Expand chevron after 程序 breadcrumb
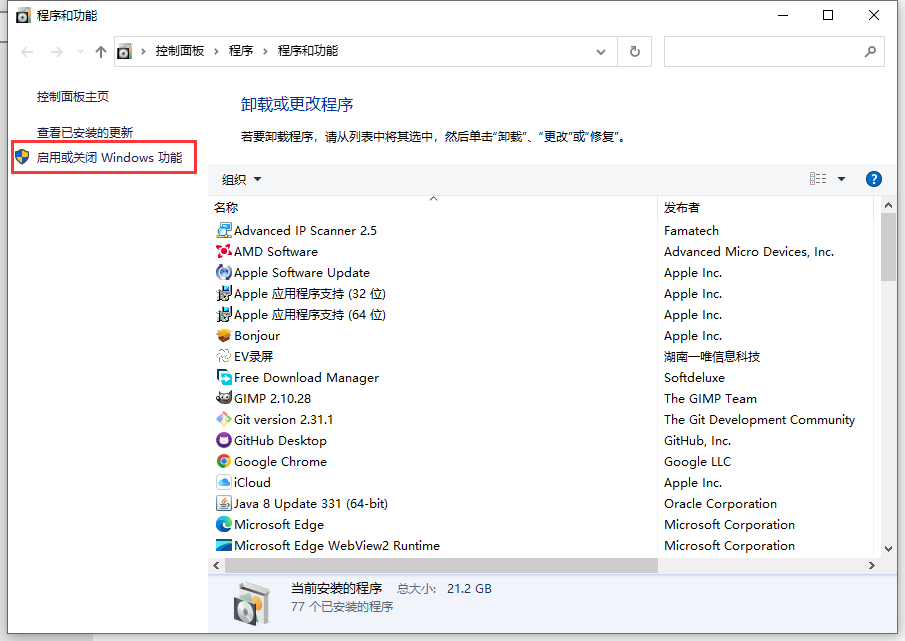The image size is (905, 641). [x=265, y=51]
